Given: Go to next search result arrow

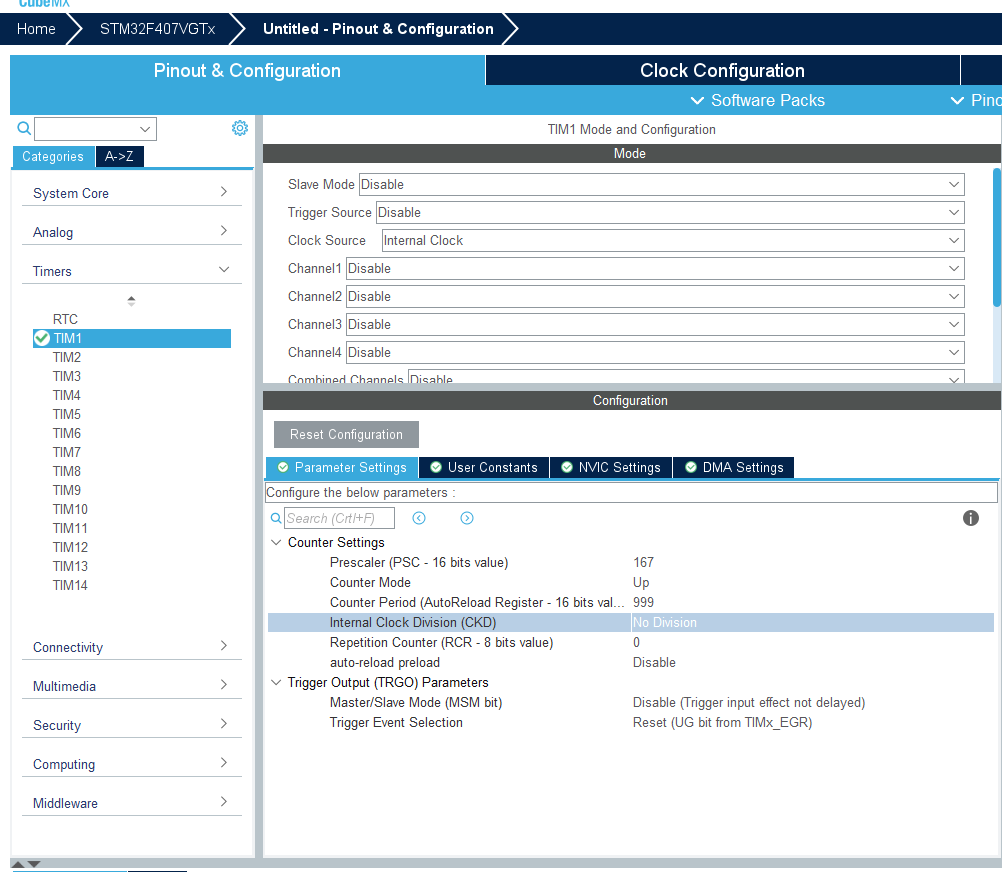Looking at the screenshot, I should click(x=466, y=518).
